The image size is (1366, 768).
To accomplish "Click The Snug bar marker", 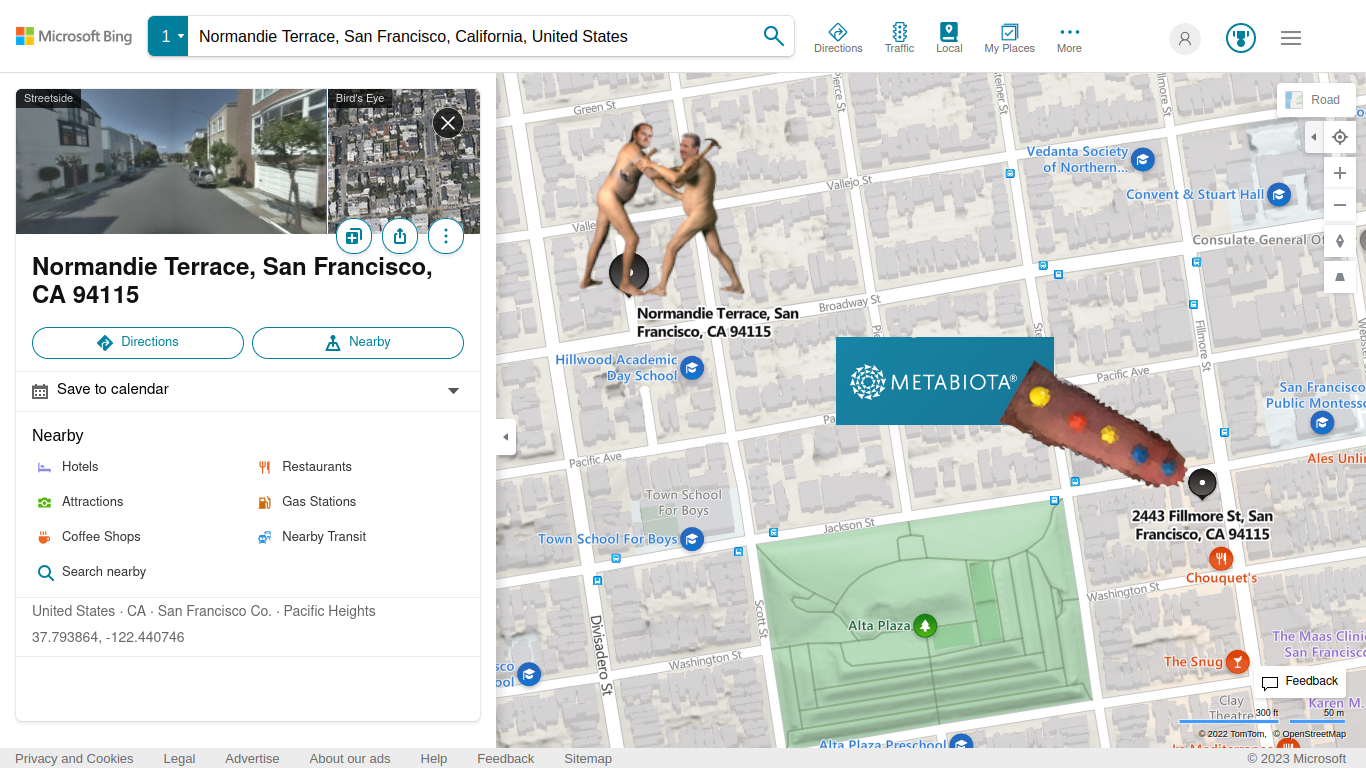I will pos(1238,662).
